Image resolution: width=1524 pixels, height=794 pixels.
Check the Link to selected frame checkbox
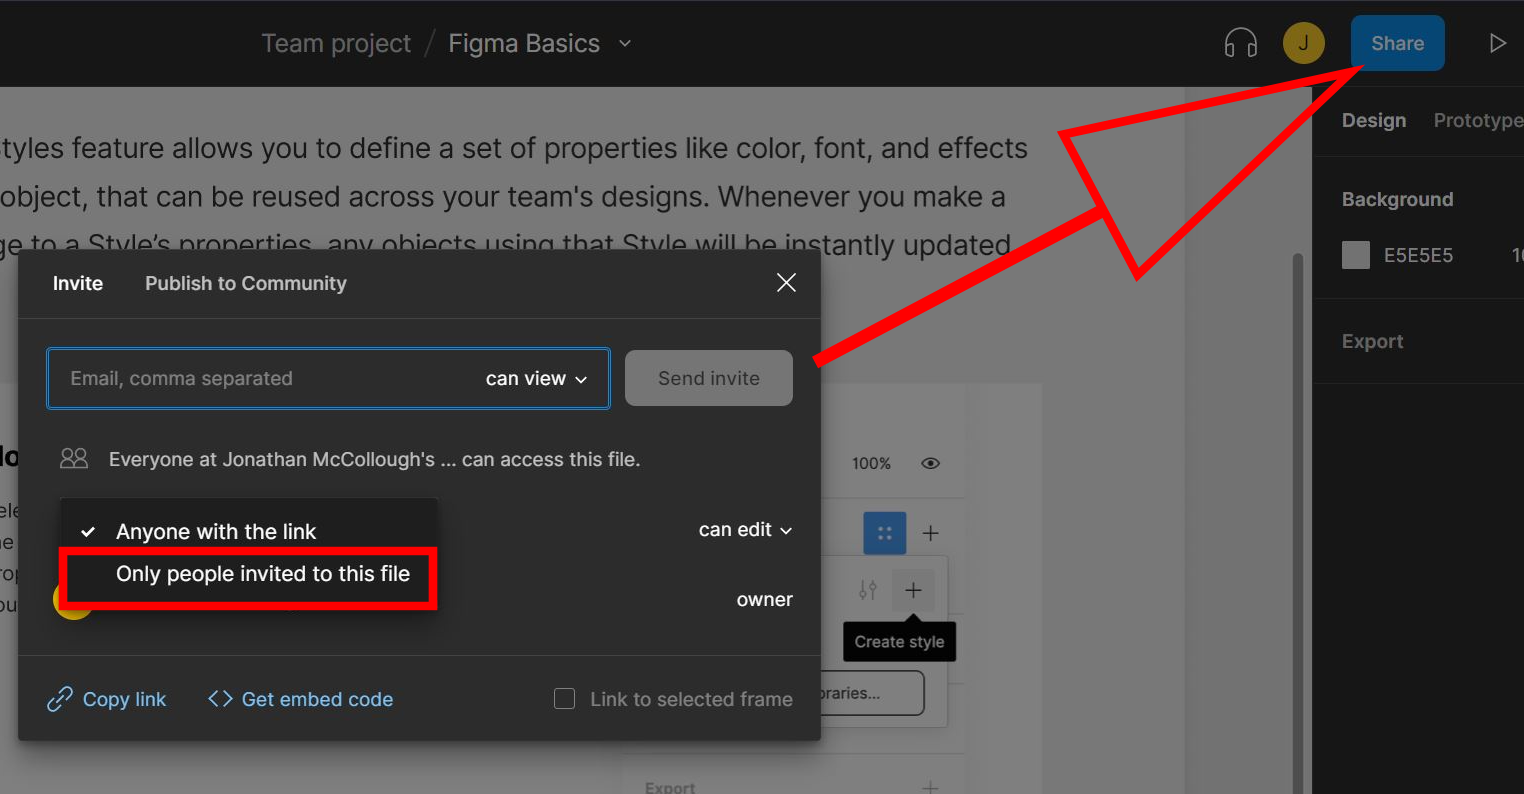click(x=565, y=699)
